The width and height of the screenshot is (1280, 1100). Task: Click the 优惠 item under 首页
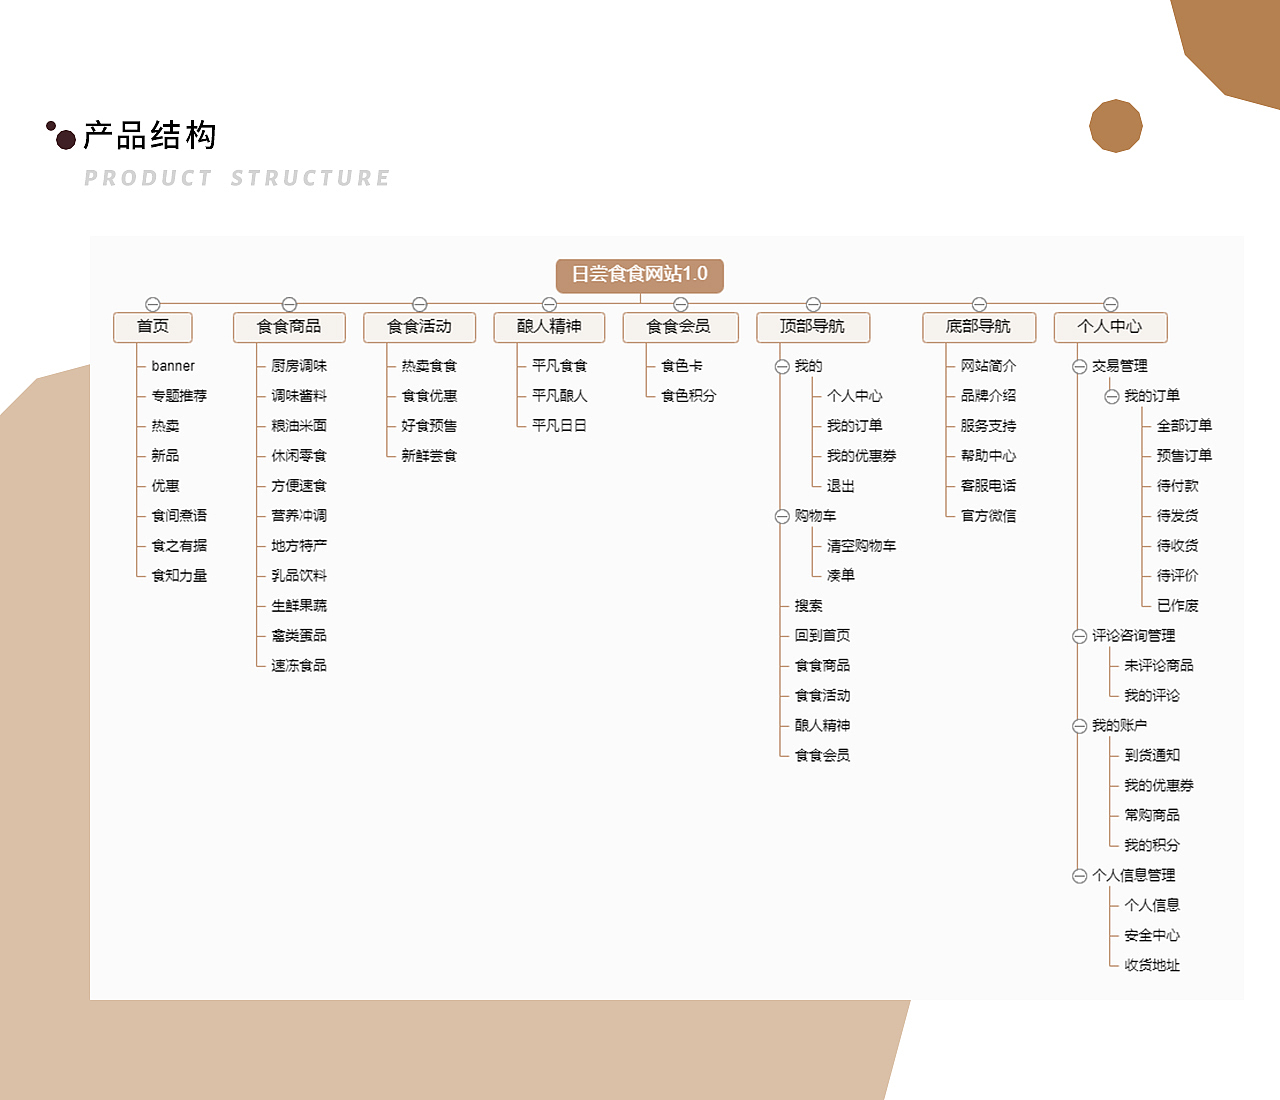165,486
